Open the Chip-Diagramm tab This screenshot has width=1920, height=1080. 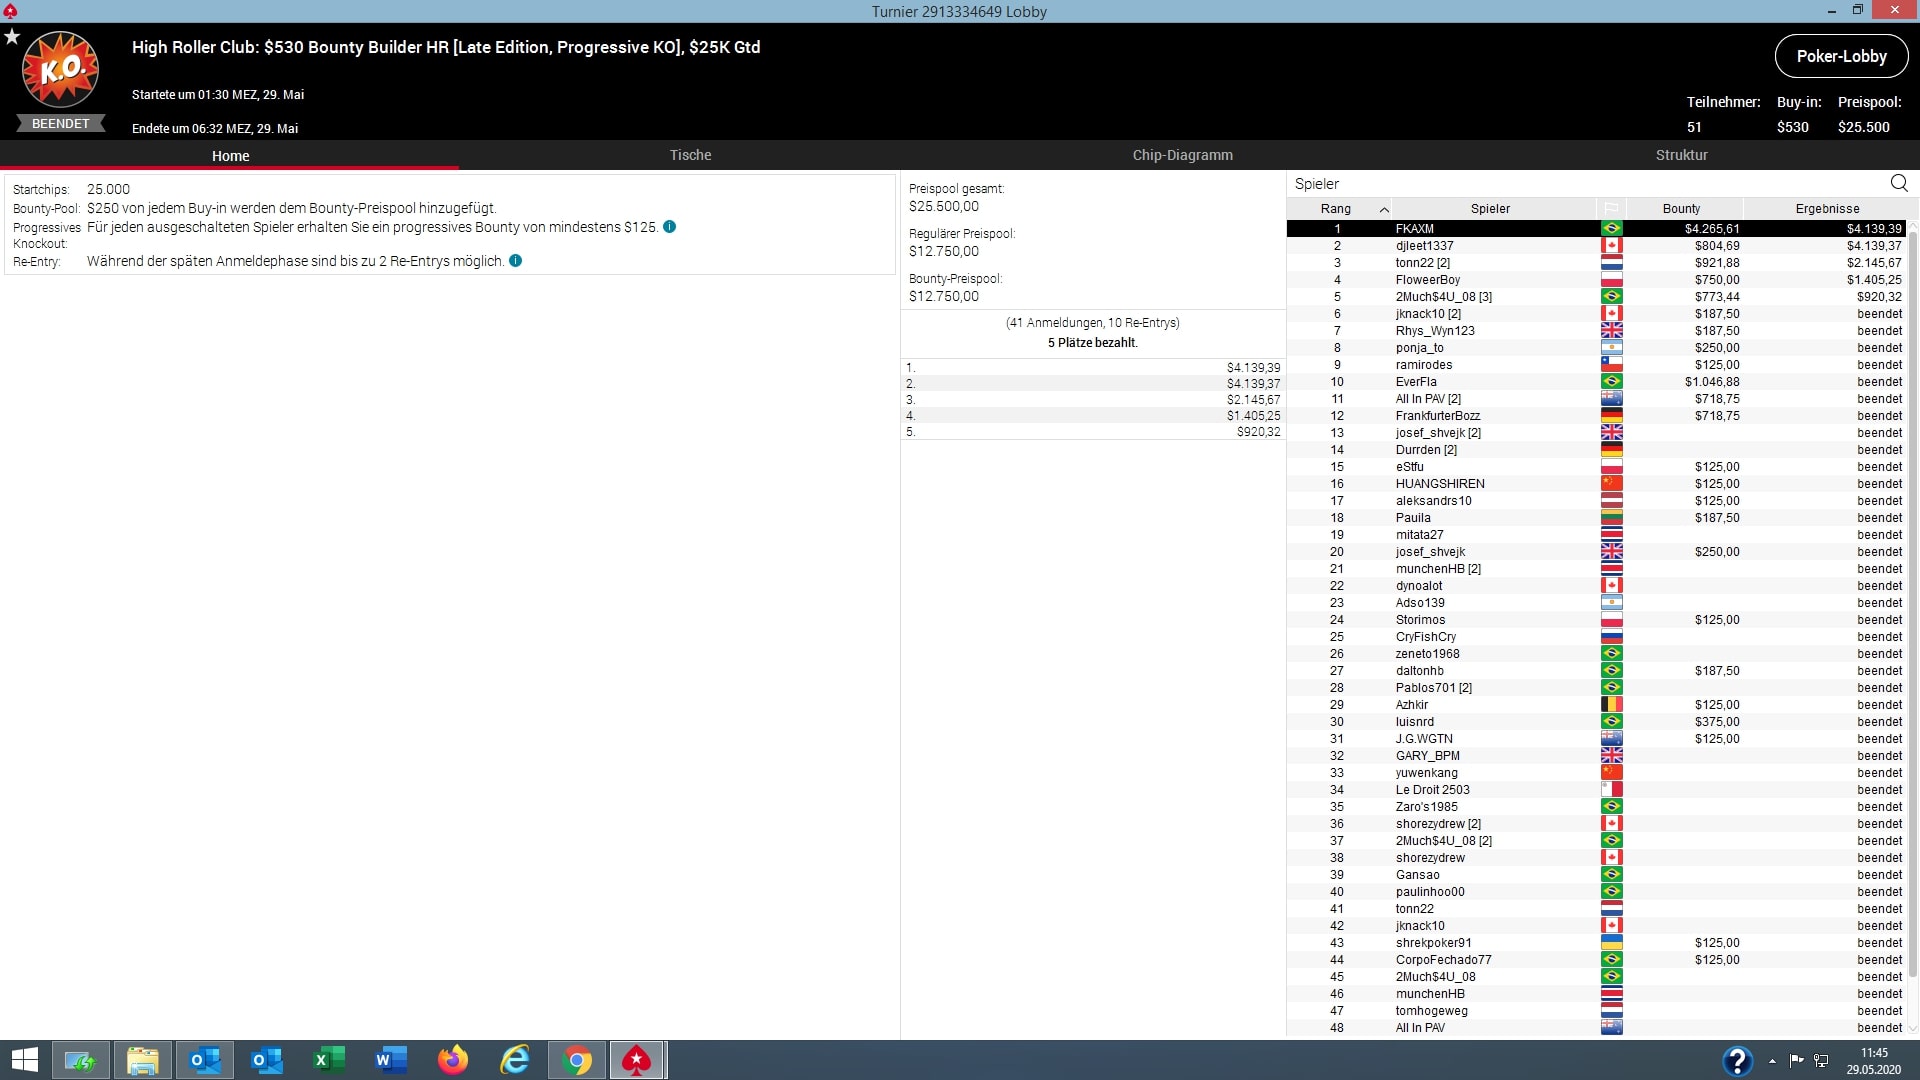tap(1182, 155)
